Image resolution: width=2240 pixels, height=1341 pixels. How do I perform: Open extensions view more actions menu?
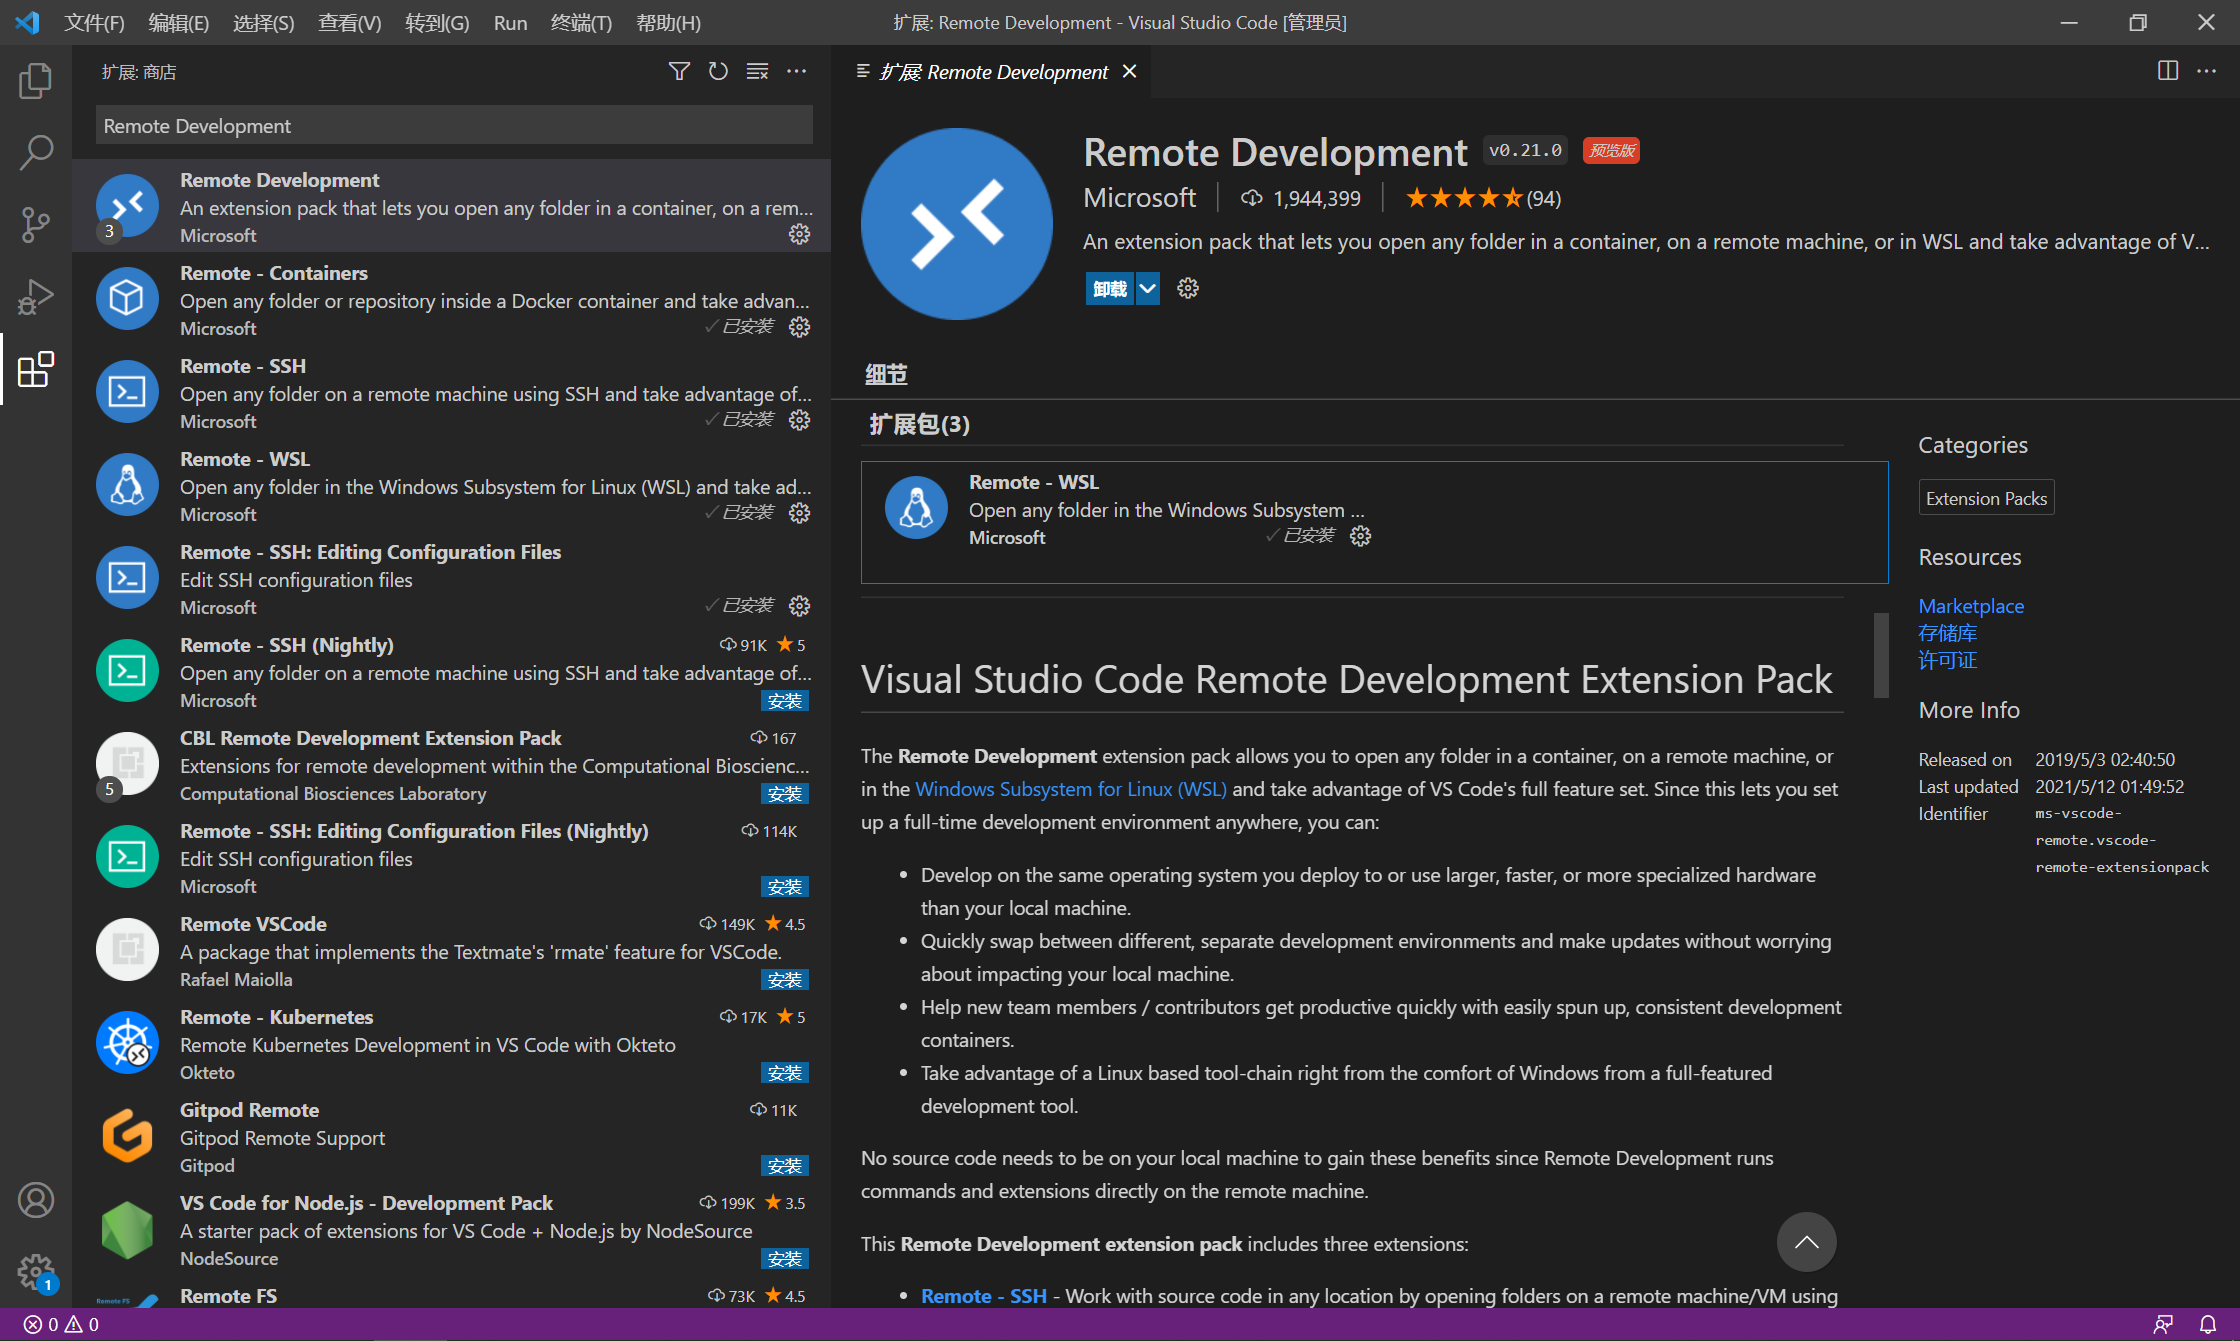tap(796, 71)
